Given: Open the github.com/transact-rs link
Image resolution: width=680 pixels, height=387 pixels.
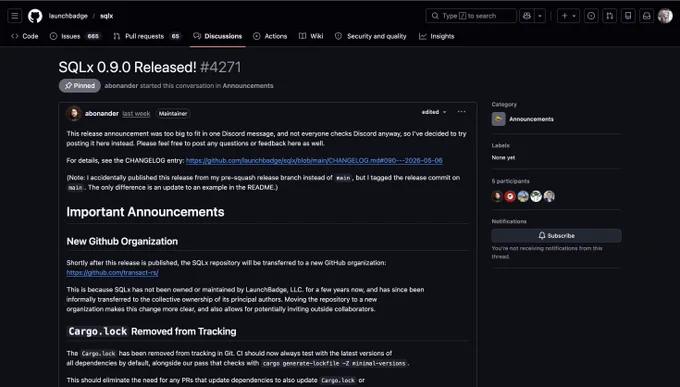Looking at the screenshot, I should click(112, 272).
